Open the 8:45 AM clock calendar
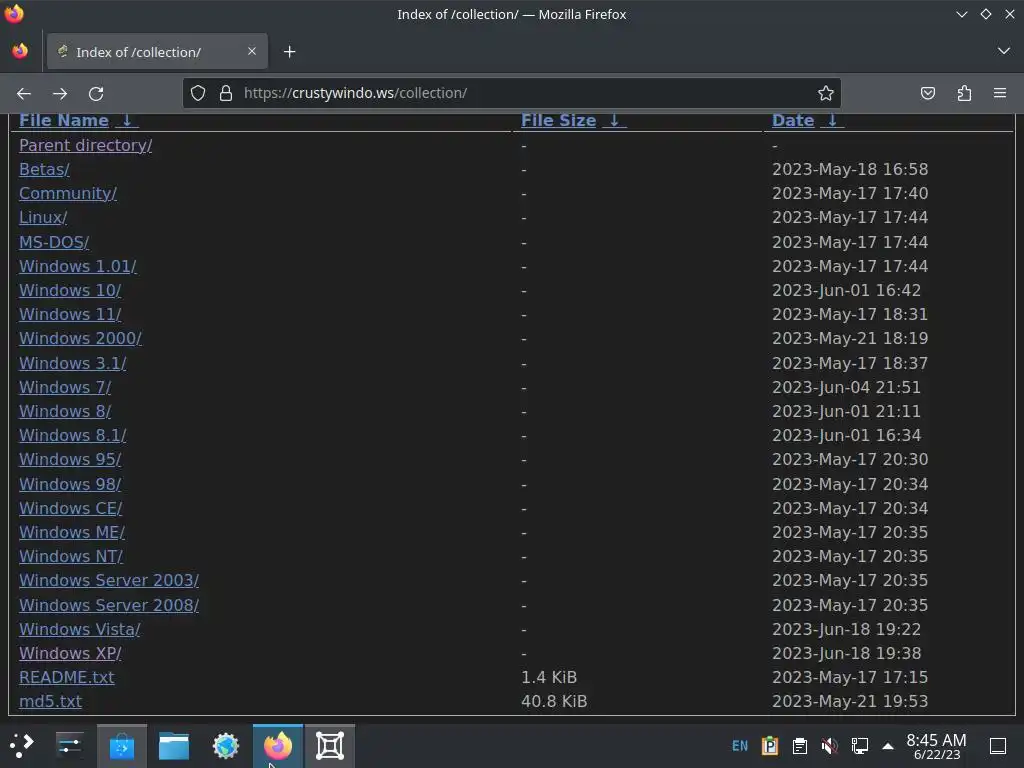1024x768 pixels. tap(936, 746)
